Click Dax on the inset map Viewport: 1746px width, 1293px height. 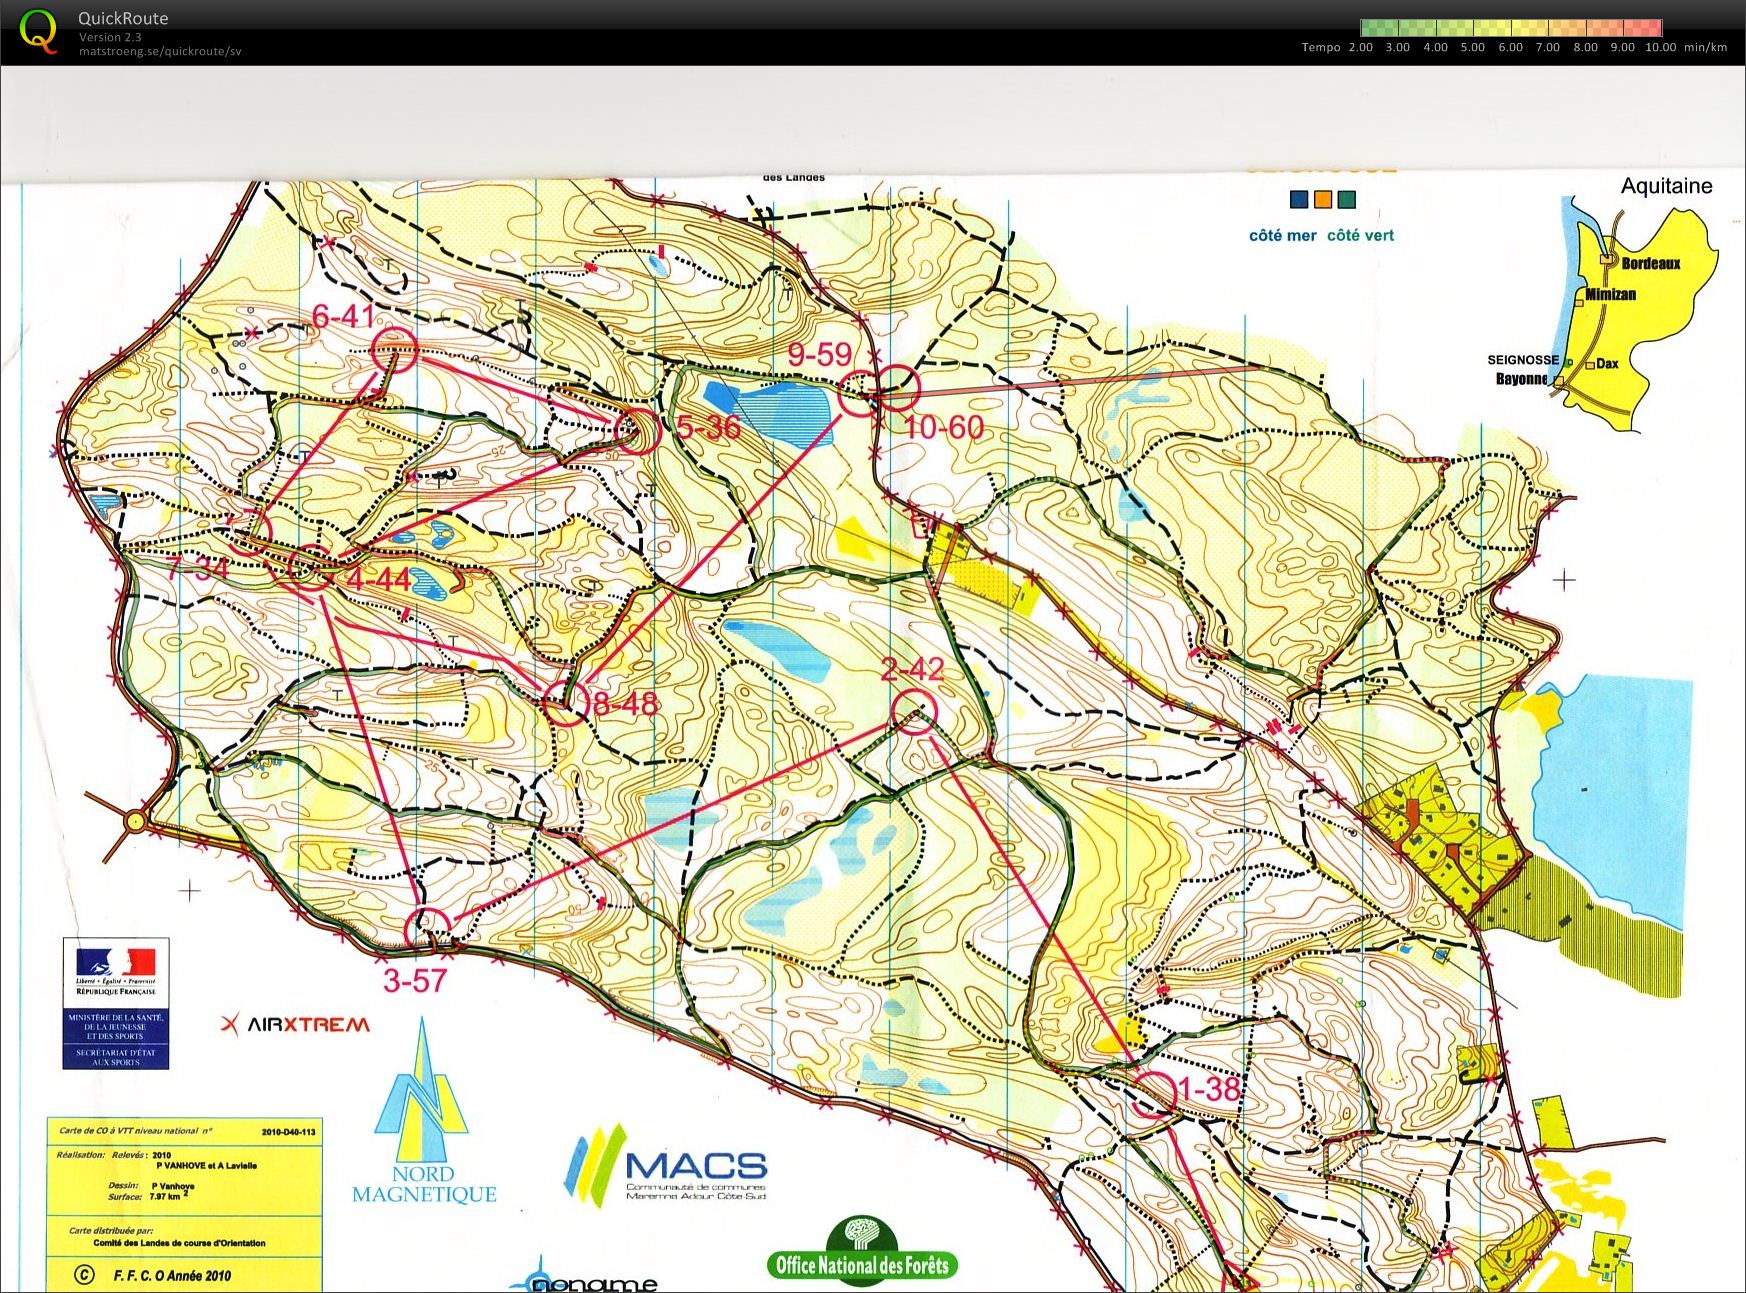point(1607,364)
